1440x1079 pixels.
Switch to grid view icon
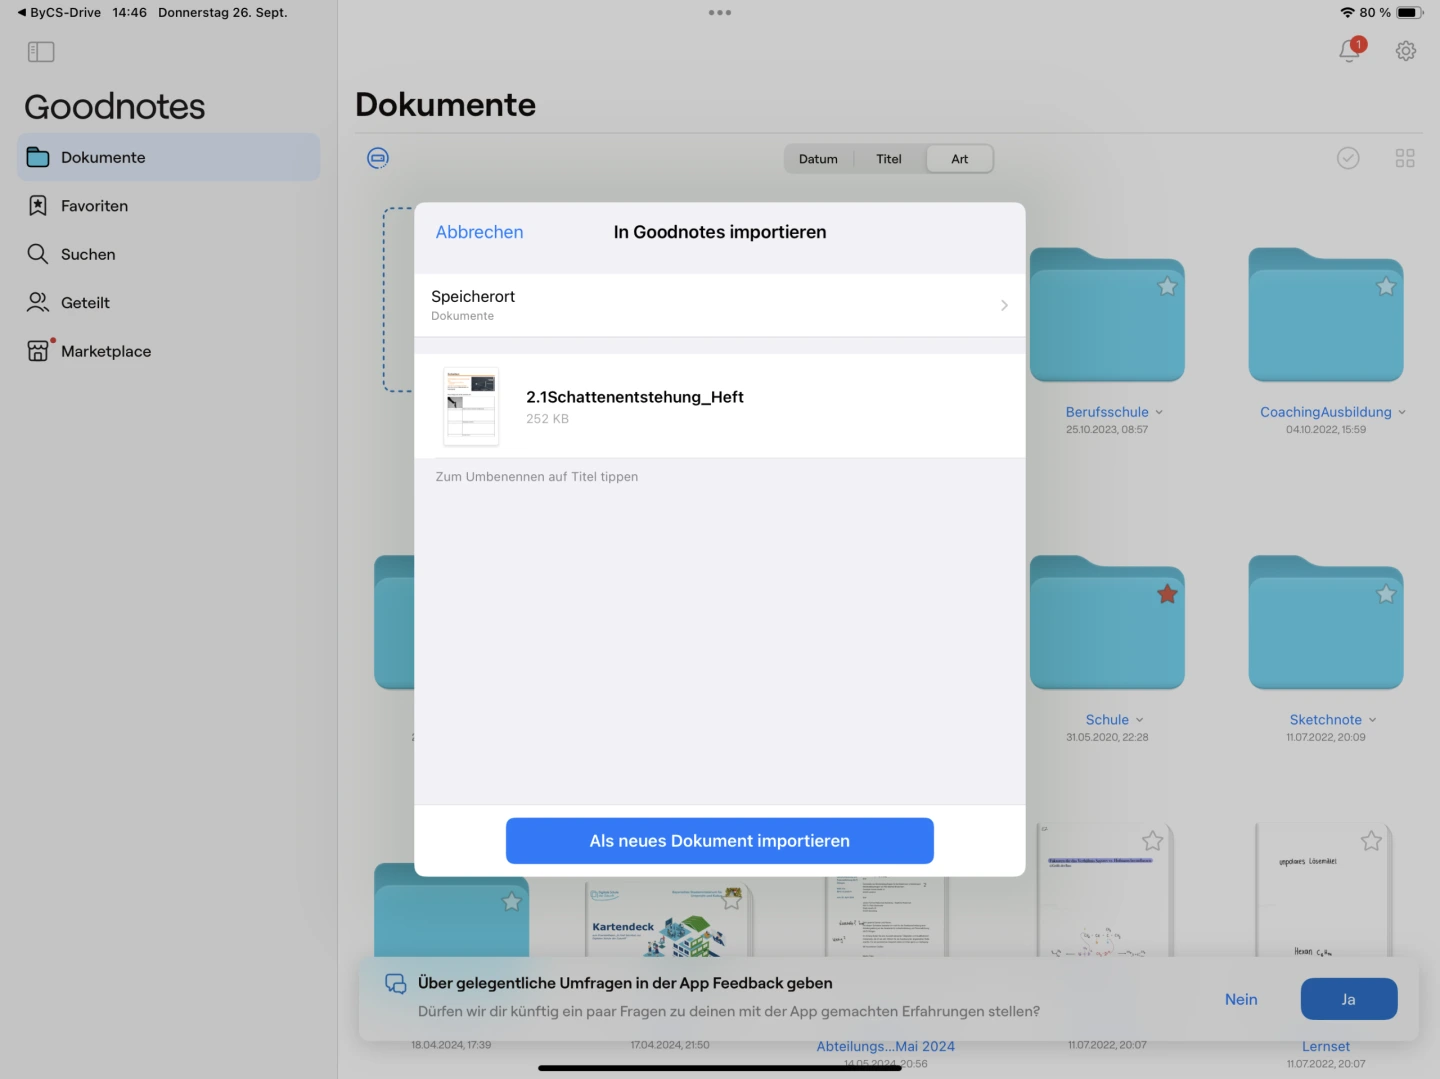click(x=1404, y=158)
